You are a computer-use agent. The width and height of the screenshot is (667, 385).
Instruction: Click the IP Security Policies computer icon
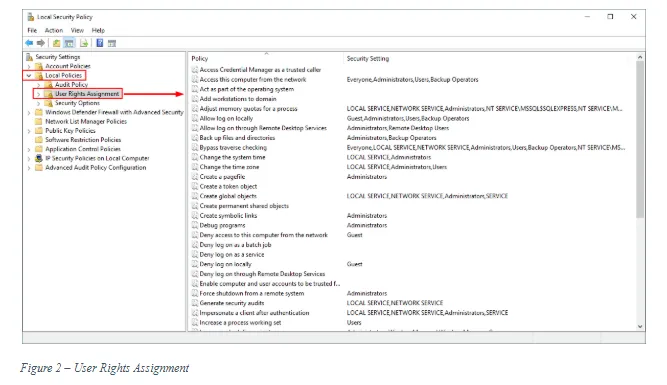pyautogui.click(x=39, y=158)
